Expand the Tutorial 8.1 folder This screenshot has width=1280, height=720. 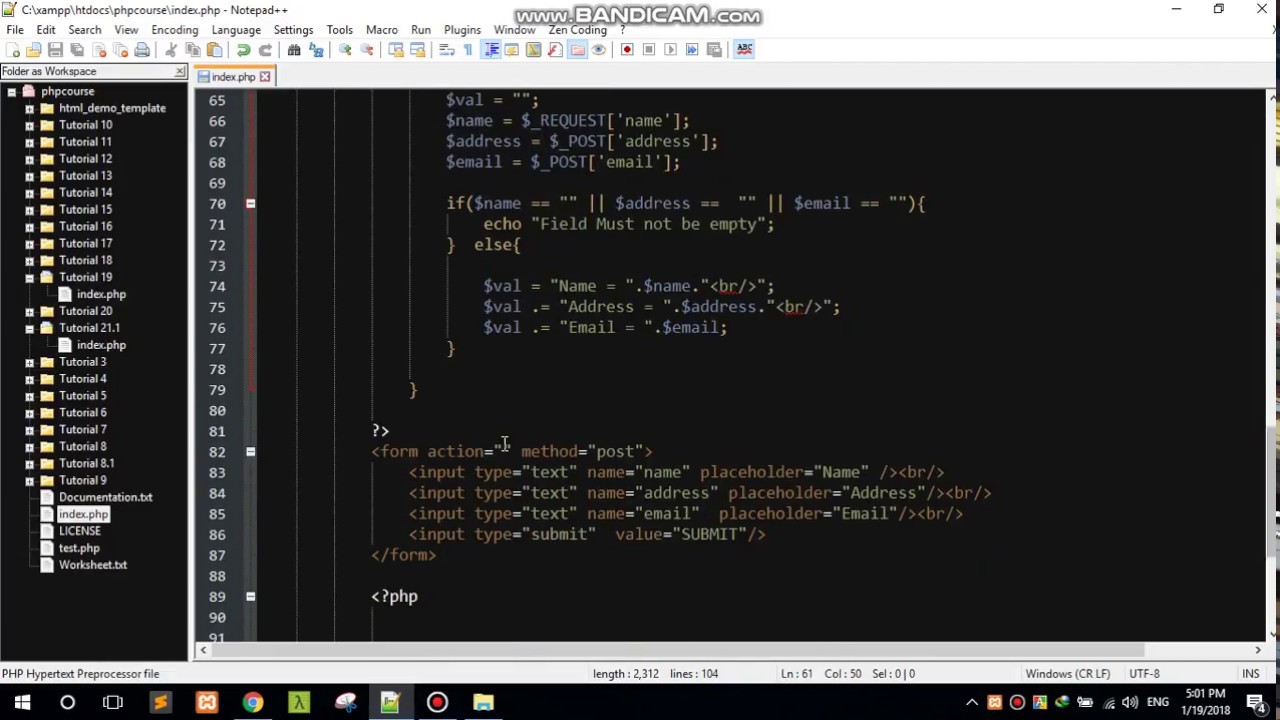29,463
